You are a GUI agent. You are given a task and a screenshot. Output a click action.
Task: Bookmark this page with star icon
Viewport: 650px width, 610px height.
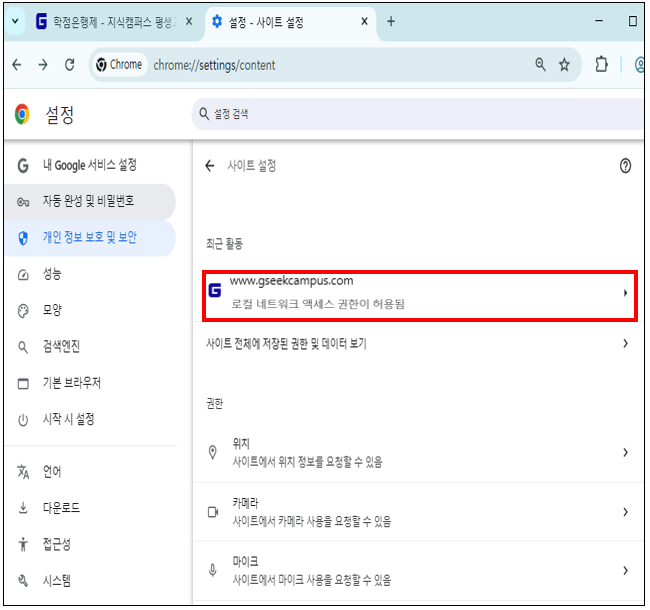pyautogui.click(x=565, y=65)
